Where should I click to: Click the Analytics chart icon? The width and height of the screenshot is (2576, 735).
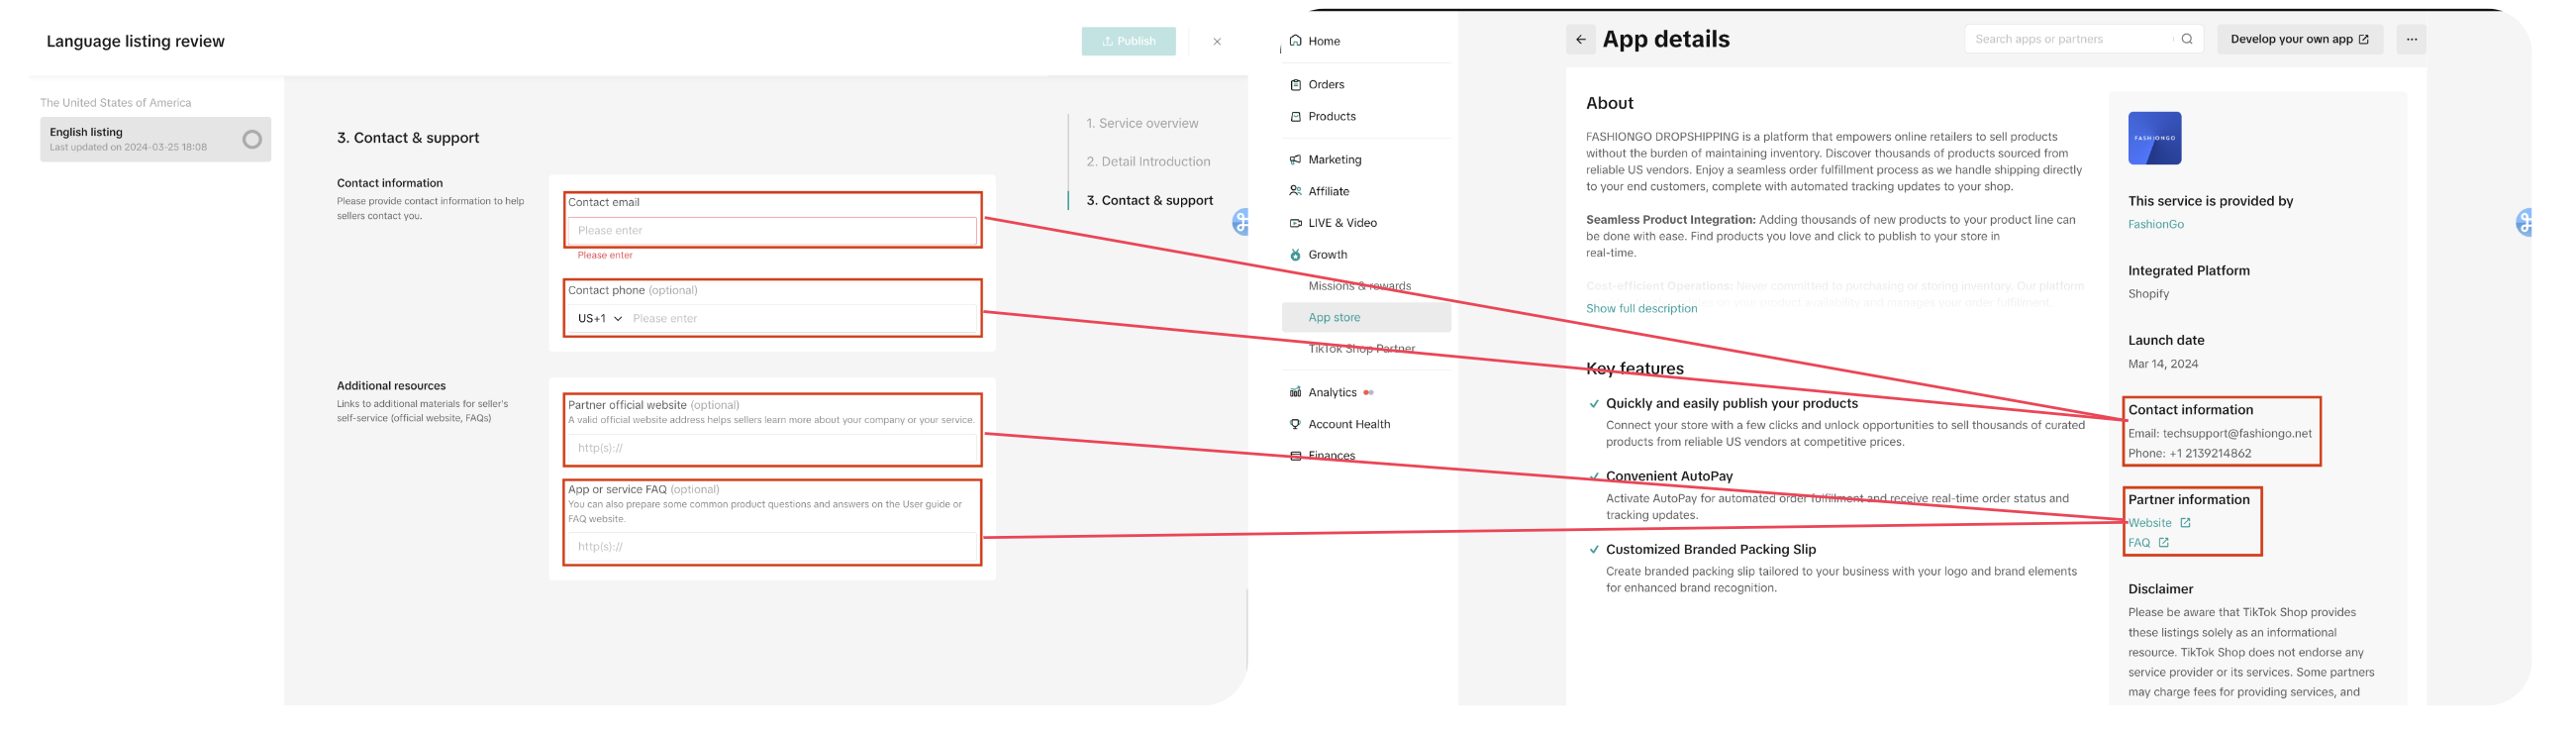click(x=1295, y=392)
